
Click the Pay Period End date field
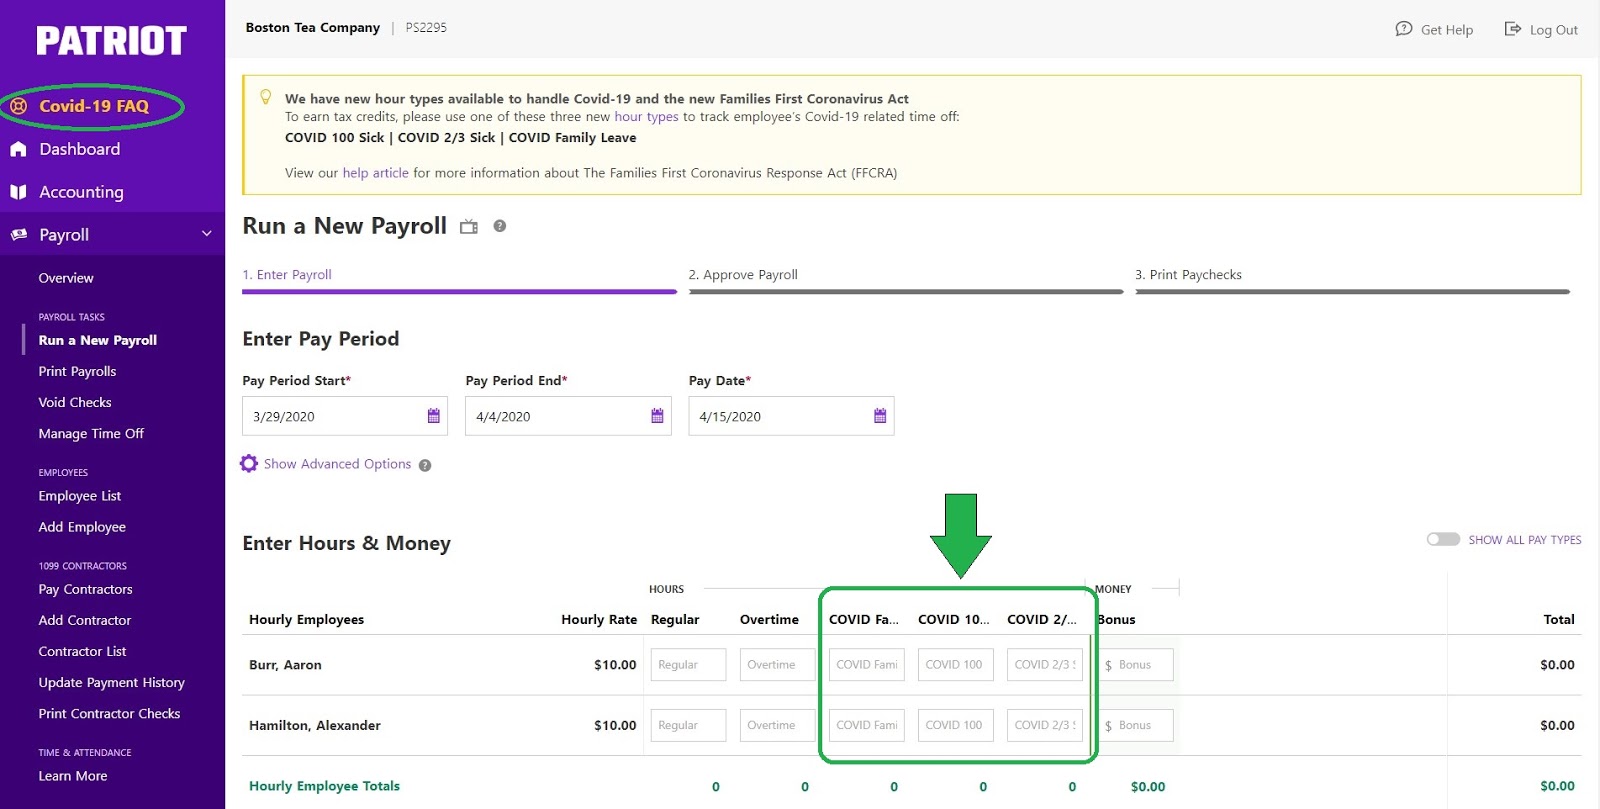(568, 416)
